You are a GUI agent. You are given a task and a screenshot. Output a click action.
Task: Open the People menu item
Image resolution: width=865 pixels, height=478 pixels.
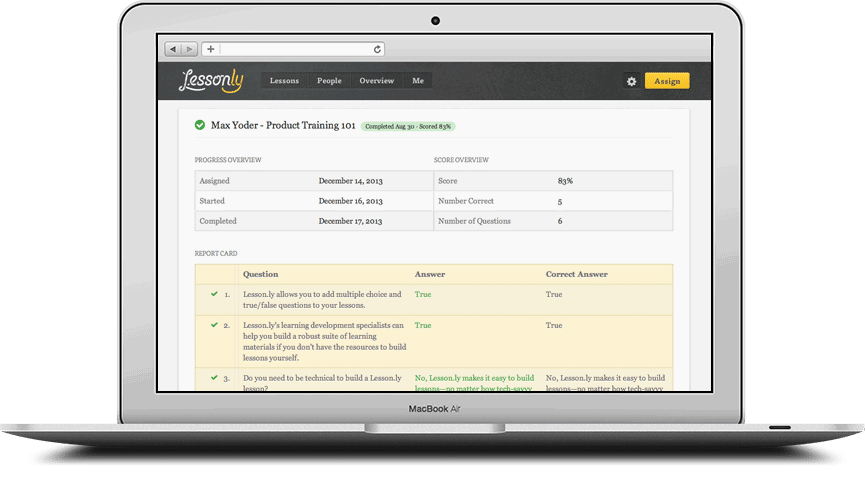coord(329,81)
